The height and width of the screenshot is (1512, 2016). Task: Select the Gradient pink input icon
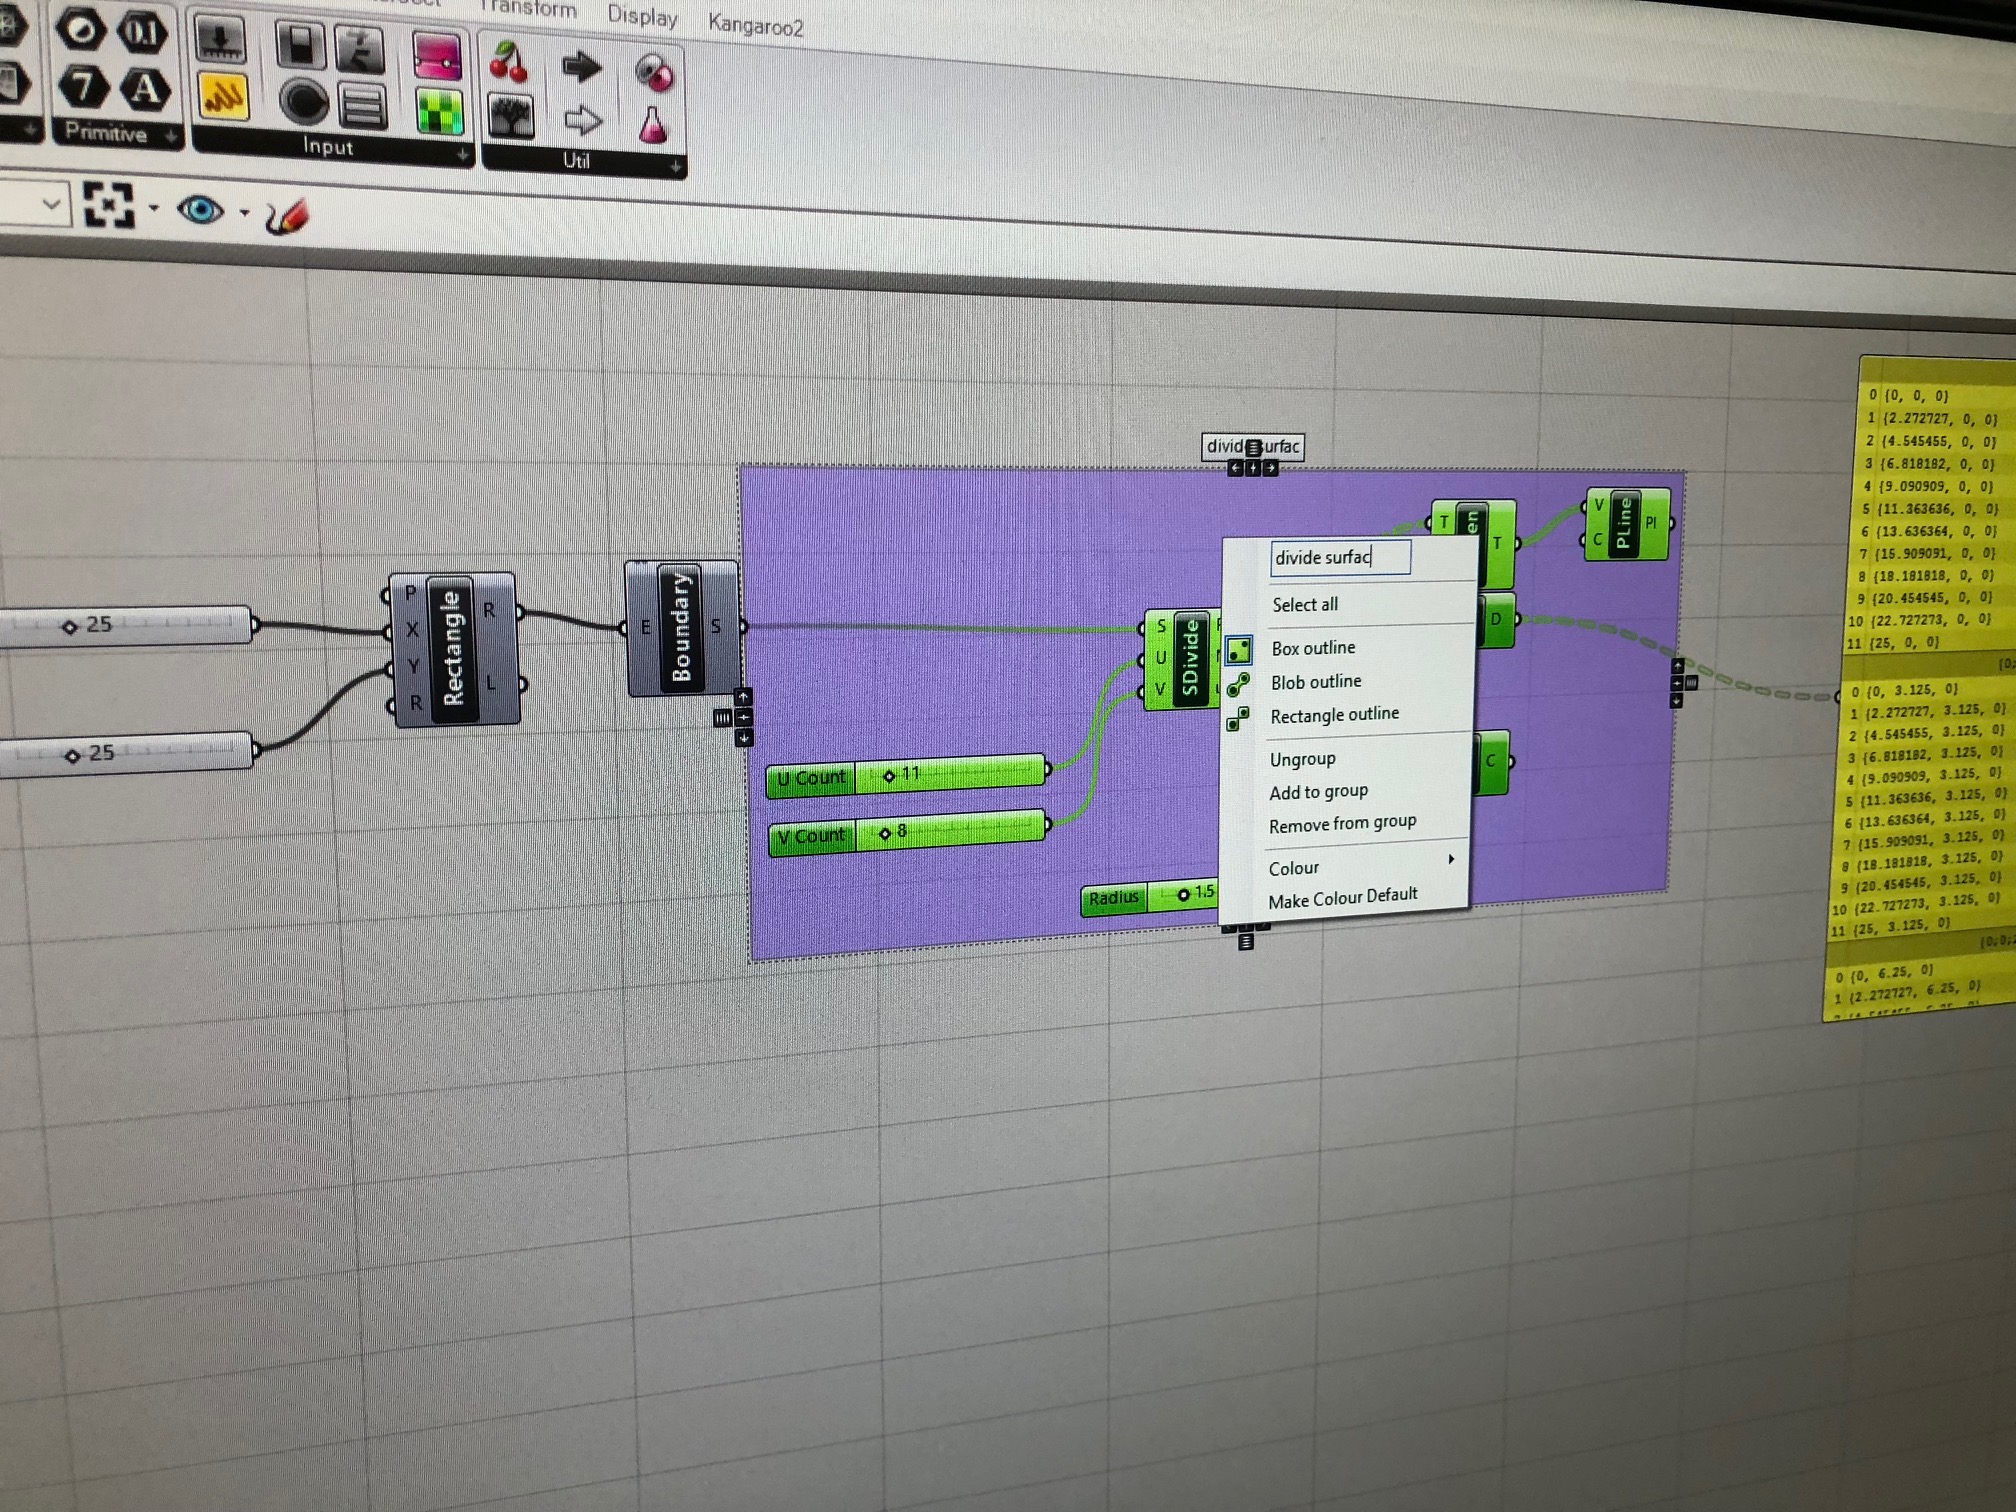[x=437, y=57]
